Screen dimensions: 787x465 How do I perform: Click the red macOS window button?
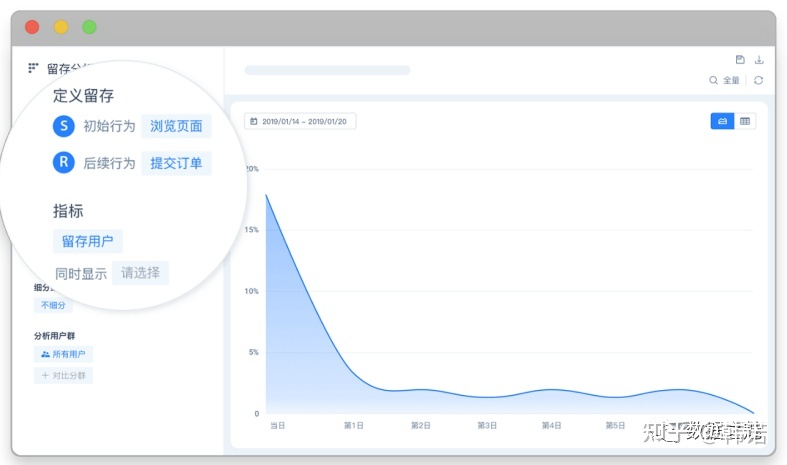click(32, 27)
